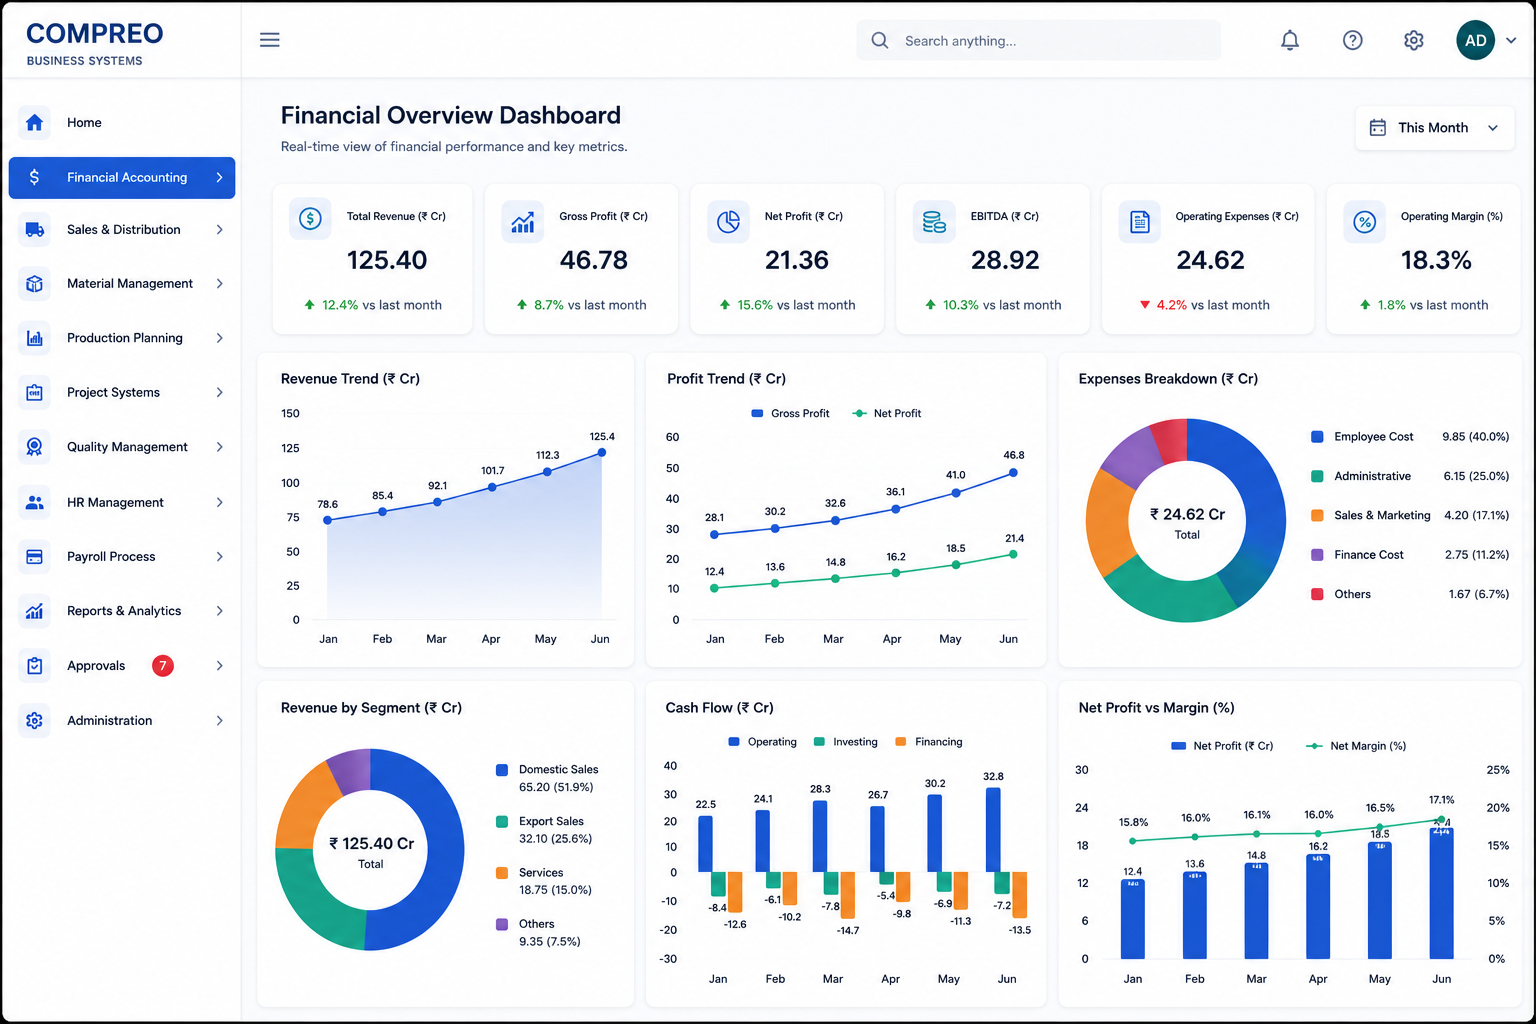Click the Total Revenue rupee coin icon
The image size is (1536, 1024).
[310, 219]
